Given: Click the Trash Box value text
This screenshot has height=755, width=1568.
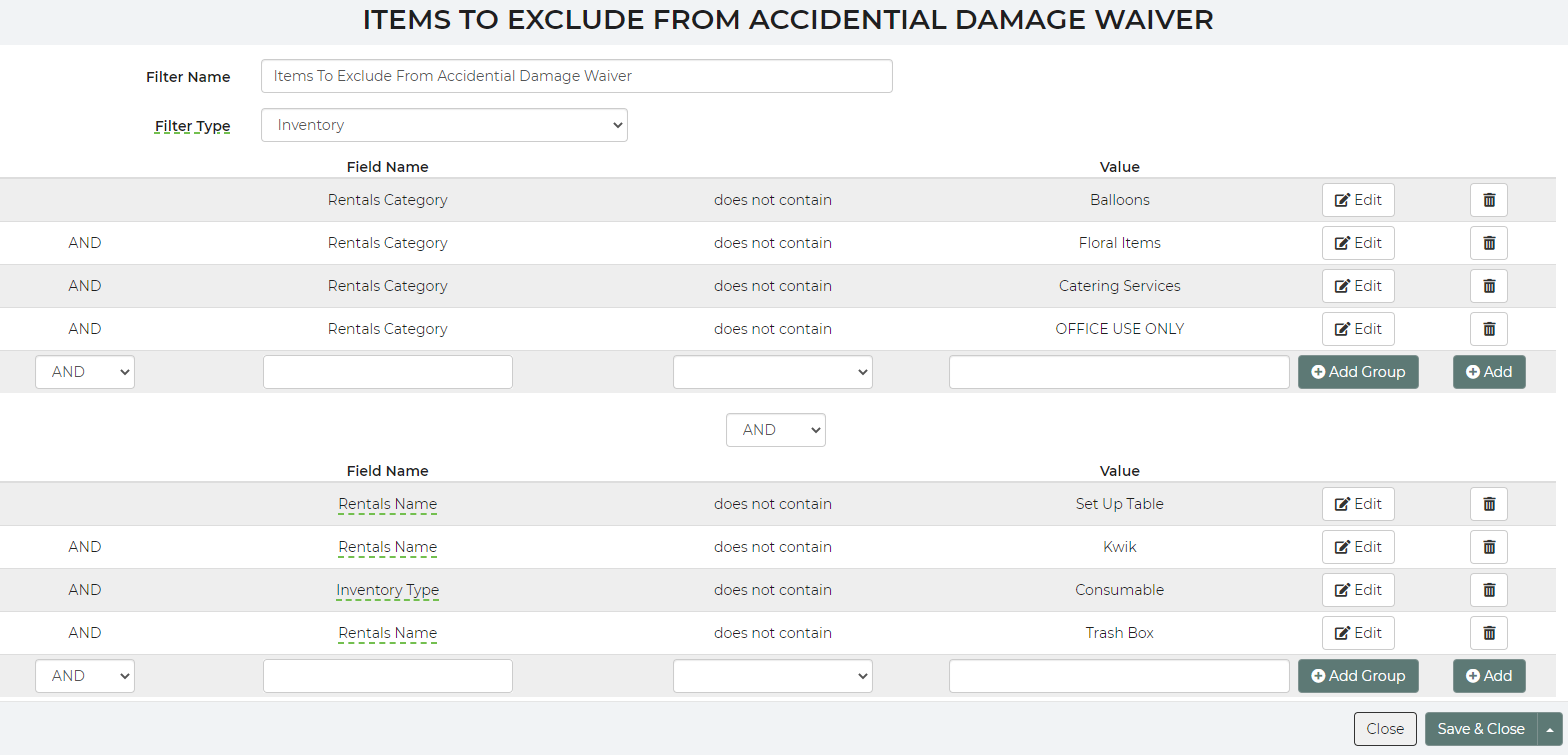Looking at the screenshot, I should coord(1120,633).
